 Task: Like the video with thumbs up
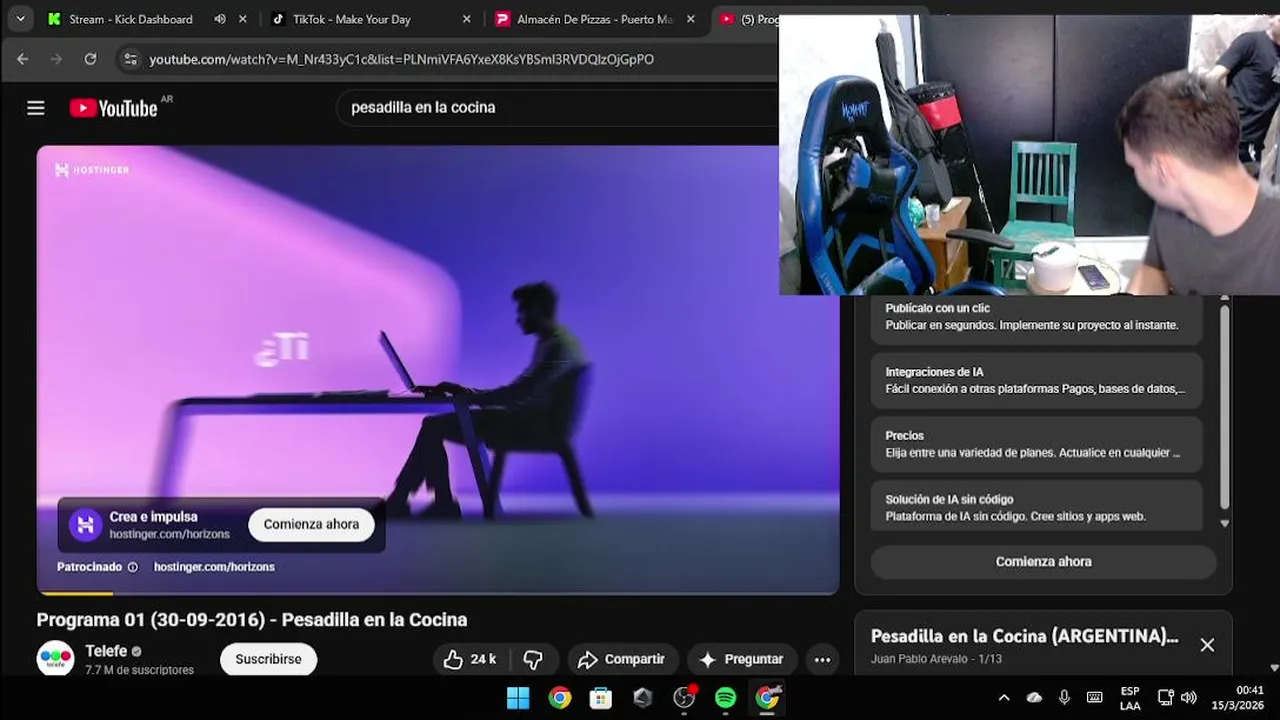pos(469,659)
